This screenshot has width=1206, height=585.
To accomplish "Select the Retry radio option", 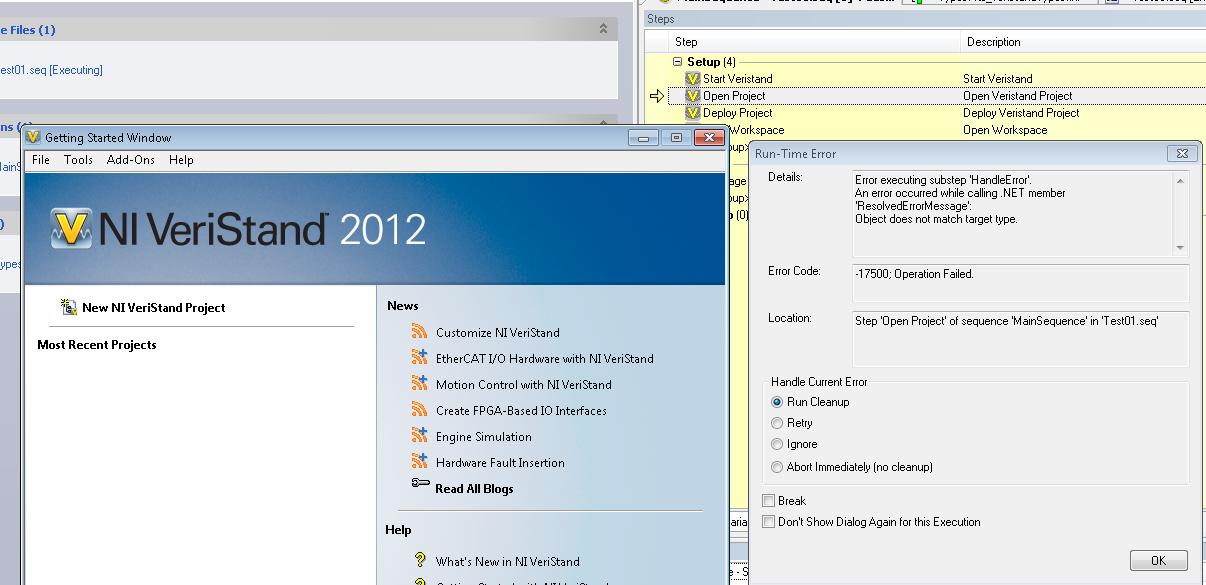I will 777,423.
